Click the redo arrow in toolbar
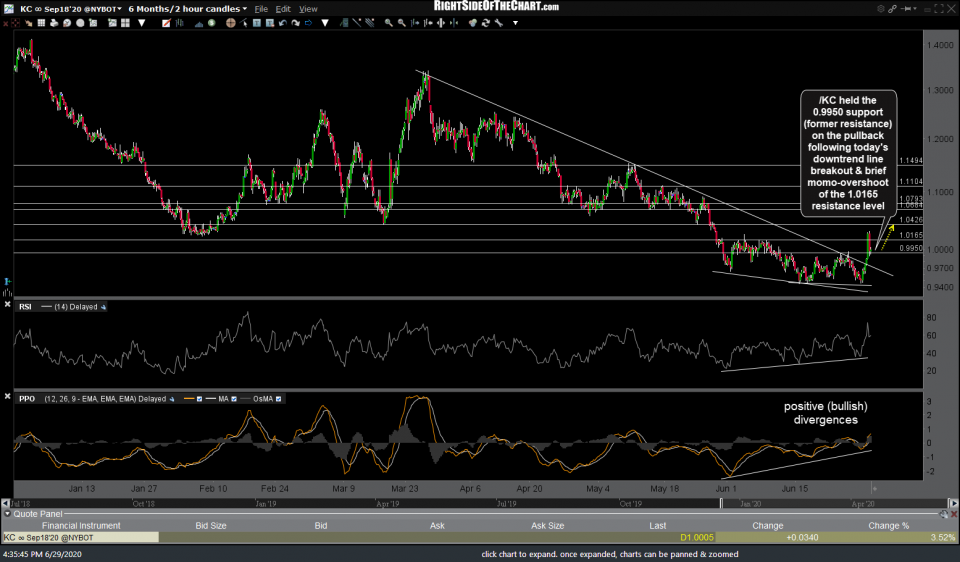960x562 pixels. 295,23
